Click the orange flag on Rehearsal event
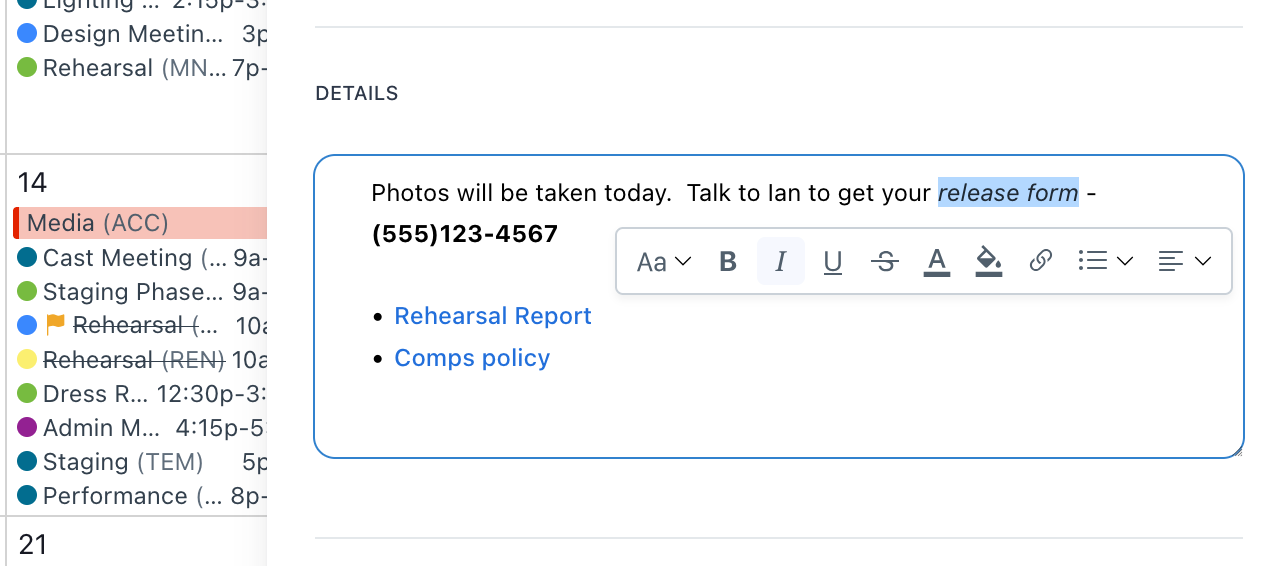This screenshot has width=1288, height=566. click(x=56, y=325)
